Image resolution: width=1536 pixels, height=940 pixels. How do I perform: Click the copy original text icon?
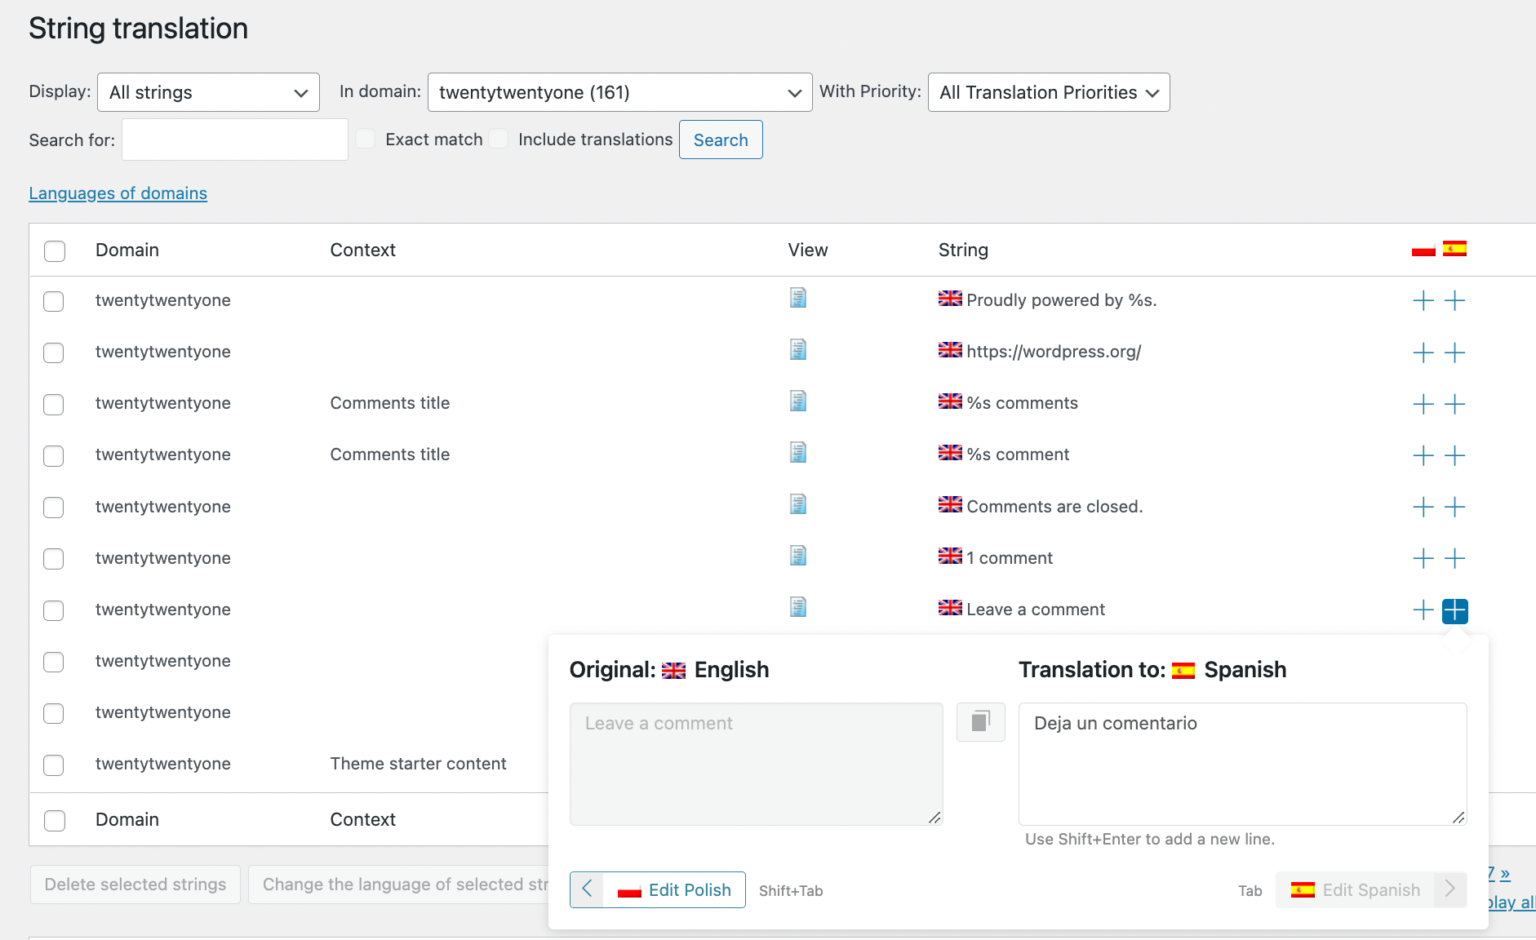[980, 721]
